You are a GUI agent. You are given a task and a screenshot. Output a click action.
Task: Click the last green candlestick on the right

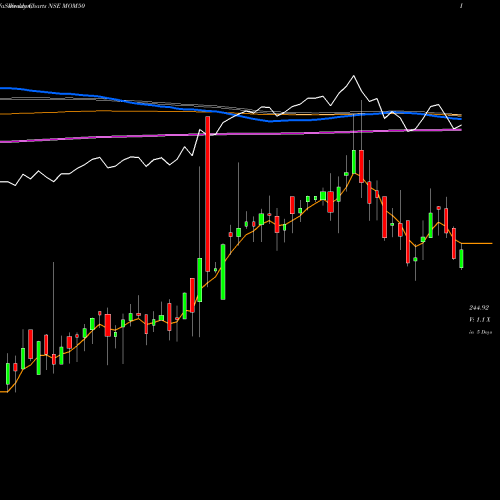[x=461, y=258]
